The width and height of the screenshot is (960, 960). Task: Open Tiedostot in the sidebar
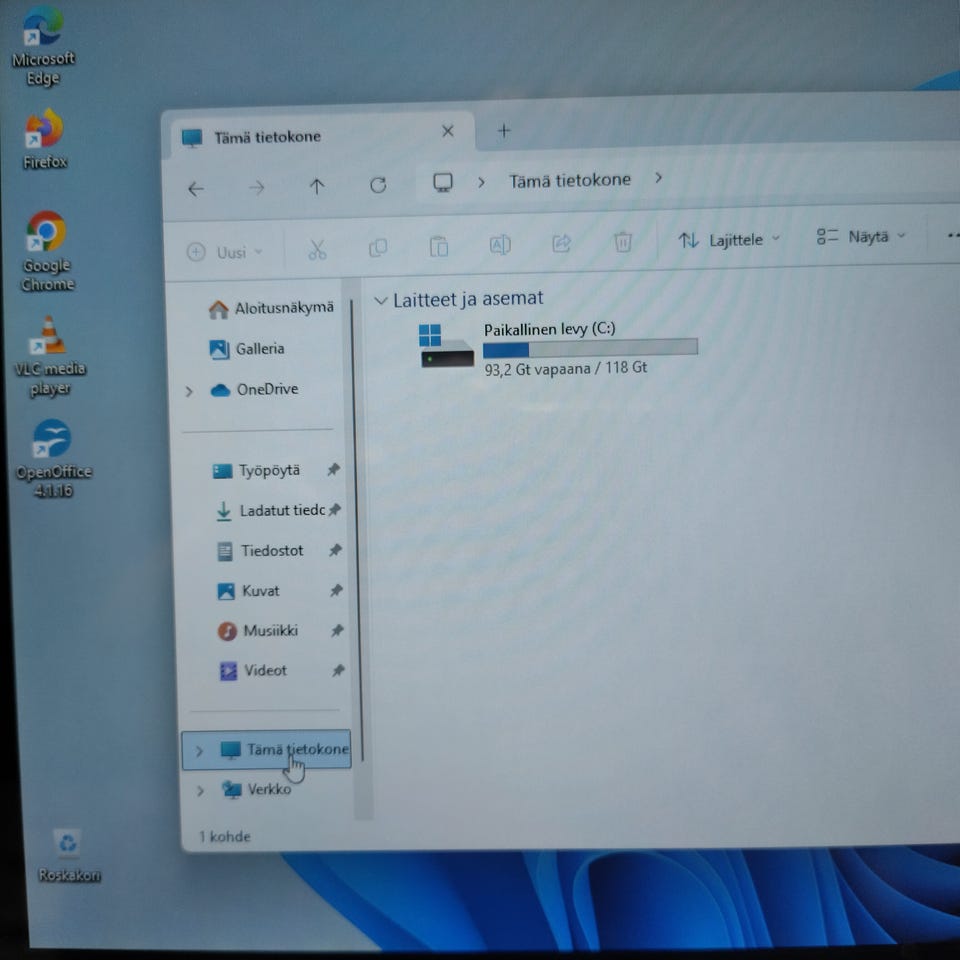point(260,550)
